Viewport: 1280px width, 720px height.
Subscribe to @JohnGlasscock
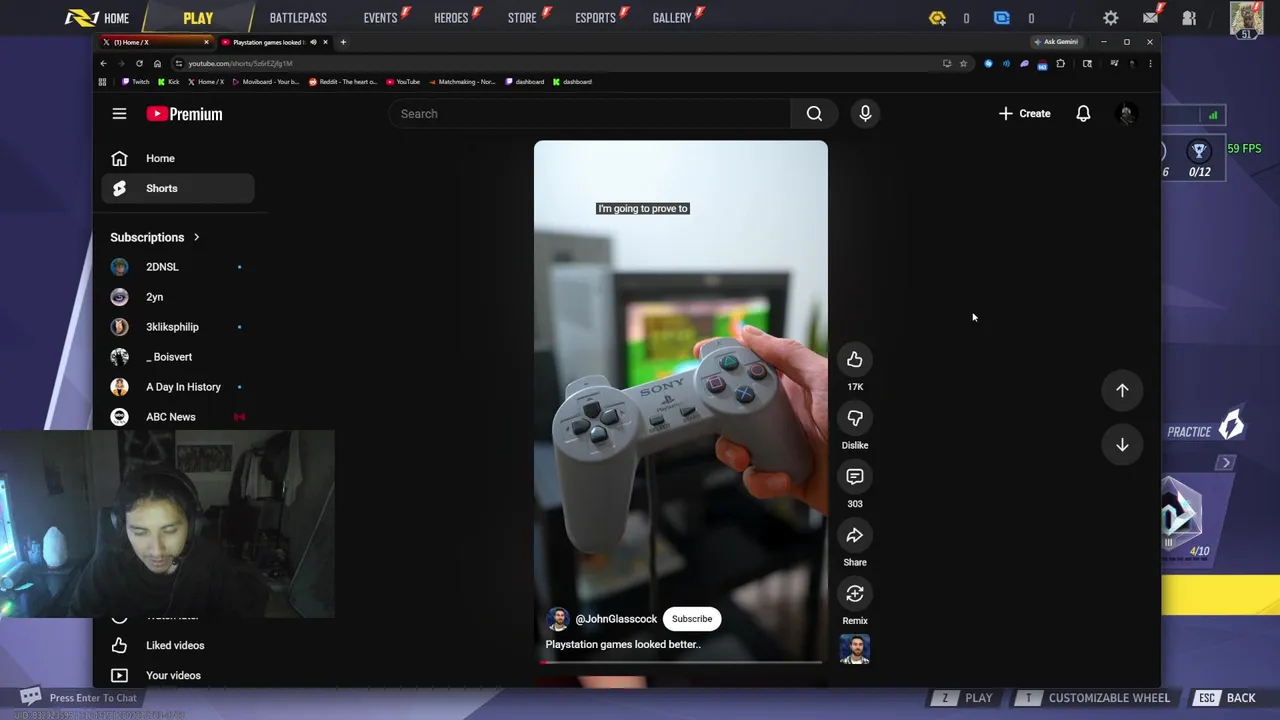(x=692, y=619)
